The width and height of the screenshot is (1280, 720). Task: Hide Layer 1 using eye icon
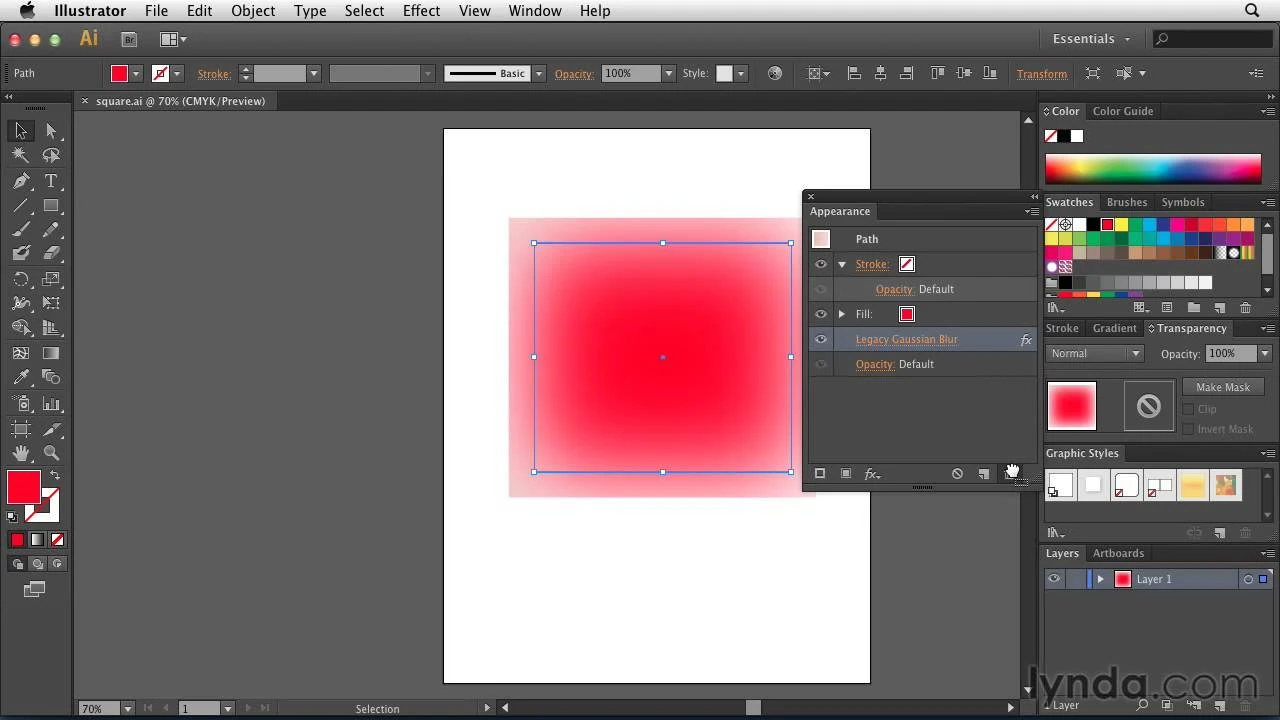tap(1054, 579)
